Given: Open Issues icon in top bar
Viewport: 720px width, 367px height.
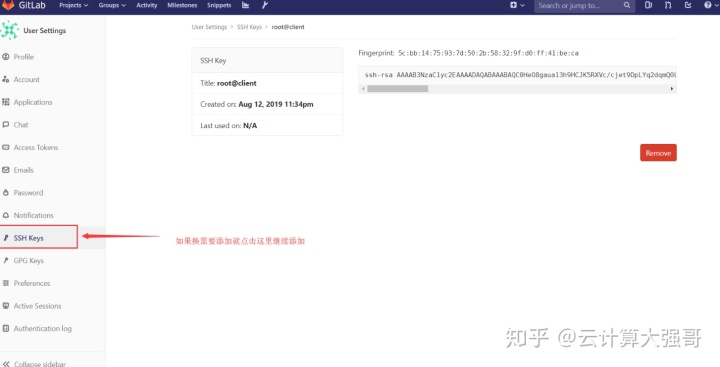Looking at the screenshot, I should point(648,5).
